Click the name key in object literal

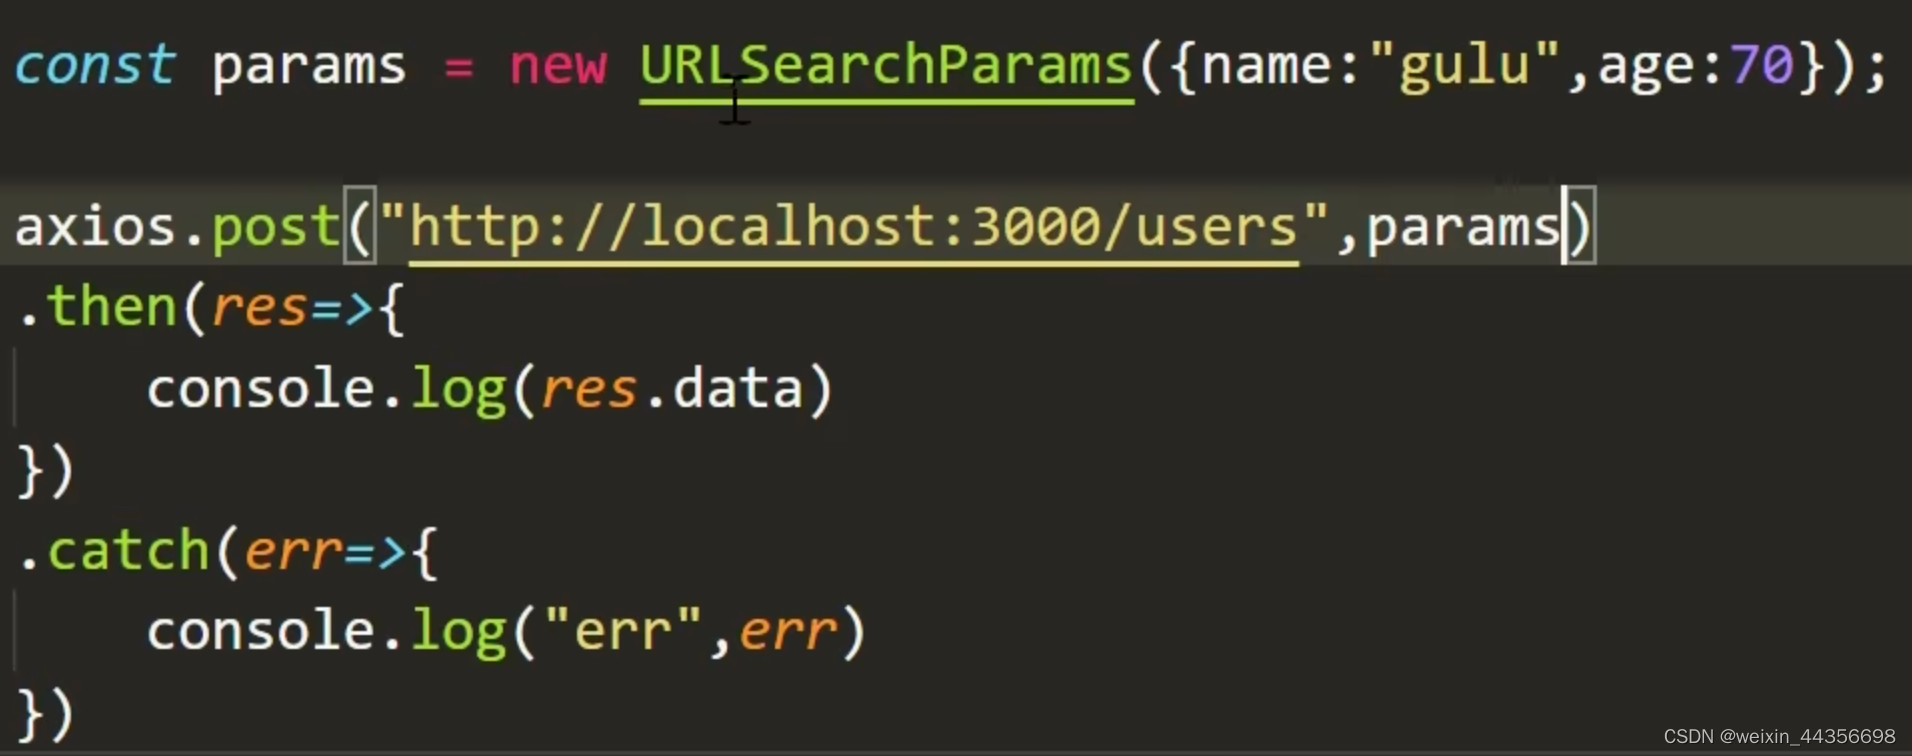click(x=1266, y=68)
